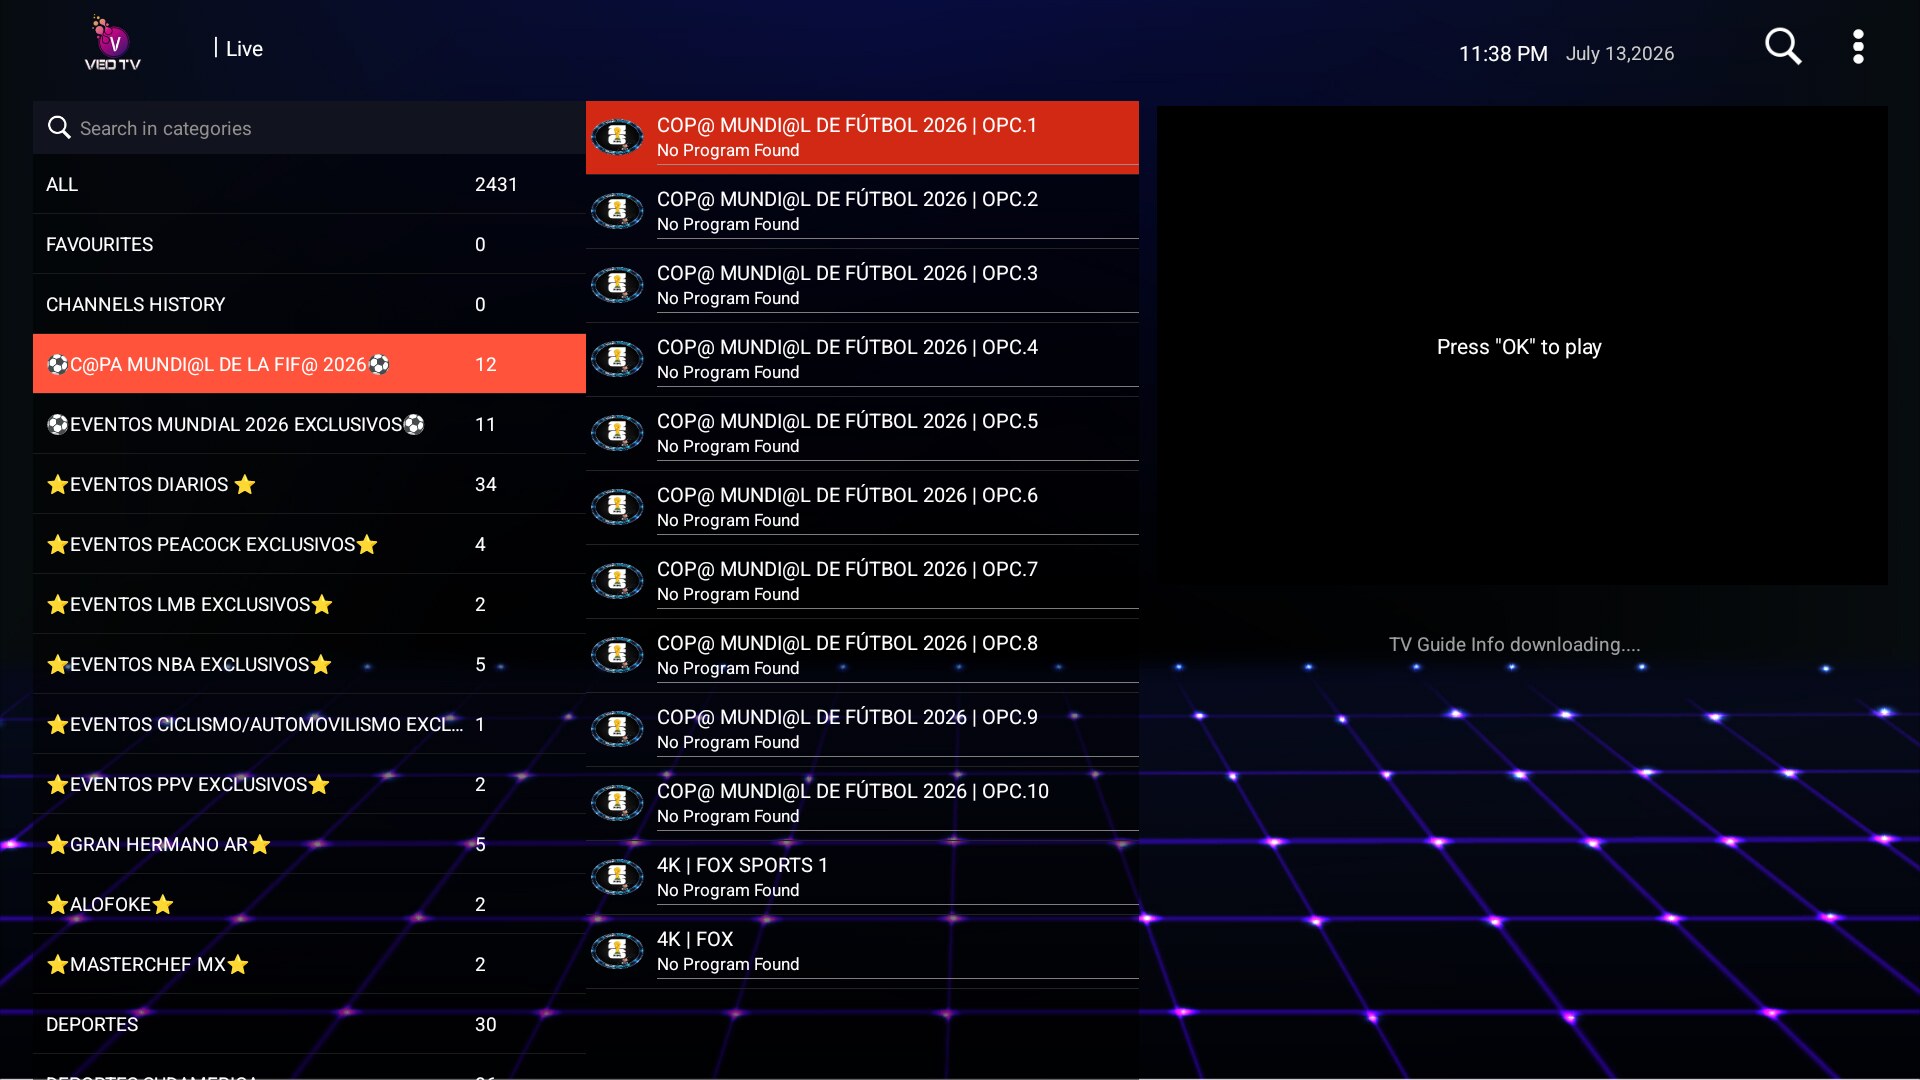The height and width of the screenshot is (1080, 1920).
Task: Click the 4K FOX SPORTS 1 logo icon
Action: [617, 877]
